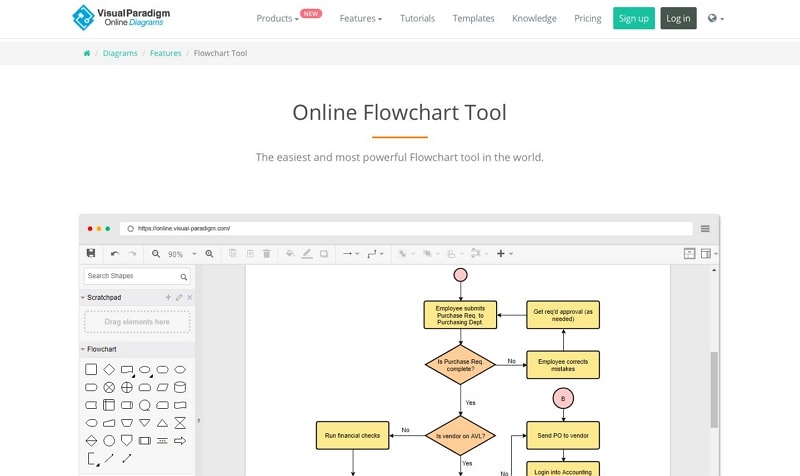Select the right block arrow shape
800x476 pixels.
pos(180,440)
